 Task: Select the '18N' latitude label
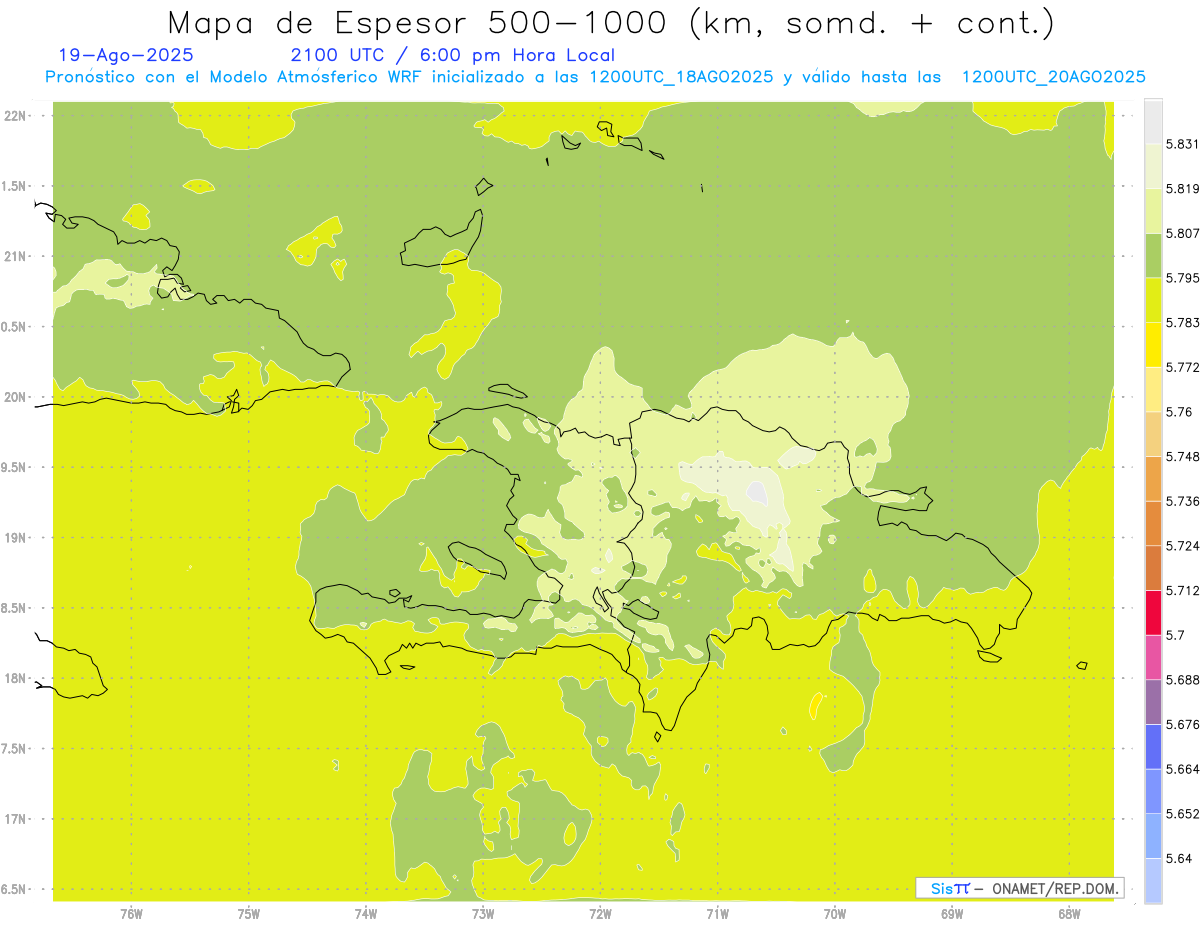click(x=15, y=678)
